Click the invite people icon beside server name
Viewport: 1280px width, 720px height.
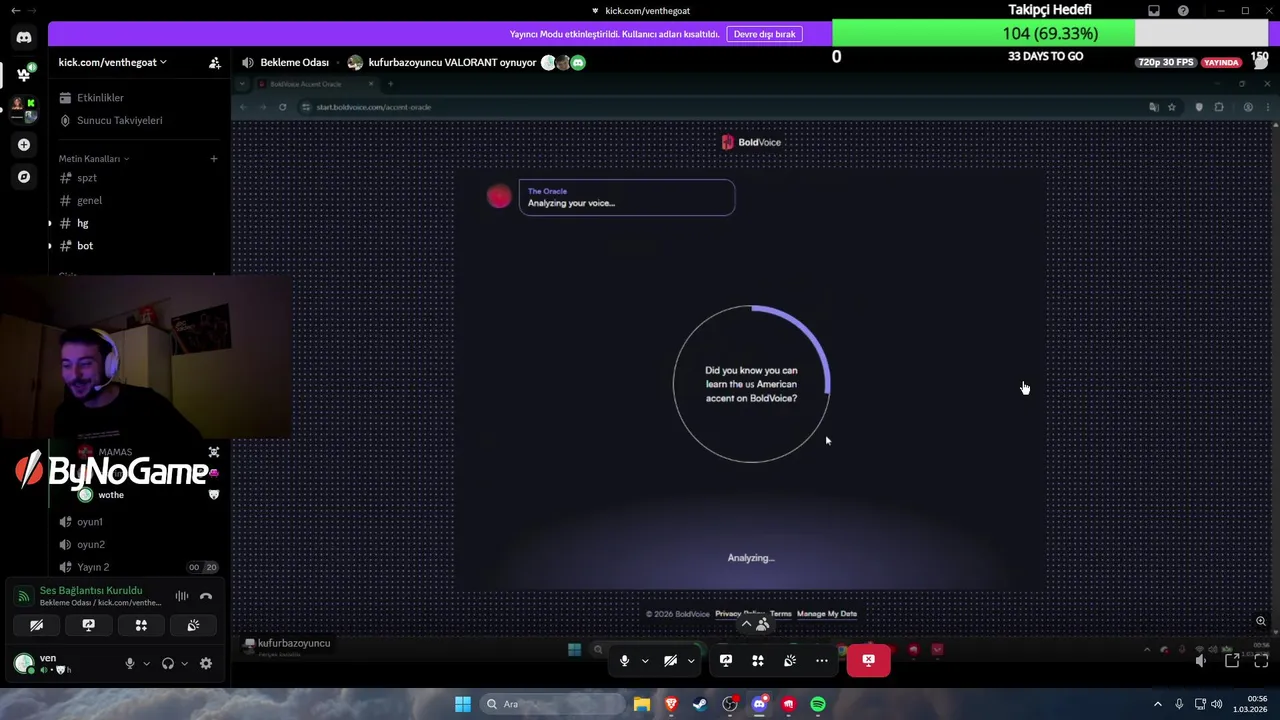(x=214, y=62)
